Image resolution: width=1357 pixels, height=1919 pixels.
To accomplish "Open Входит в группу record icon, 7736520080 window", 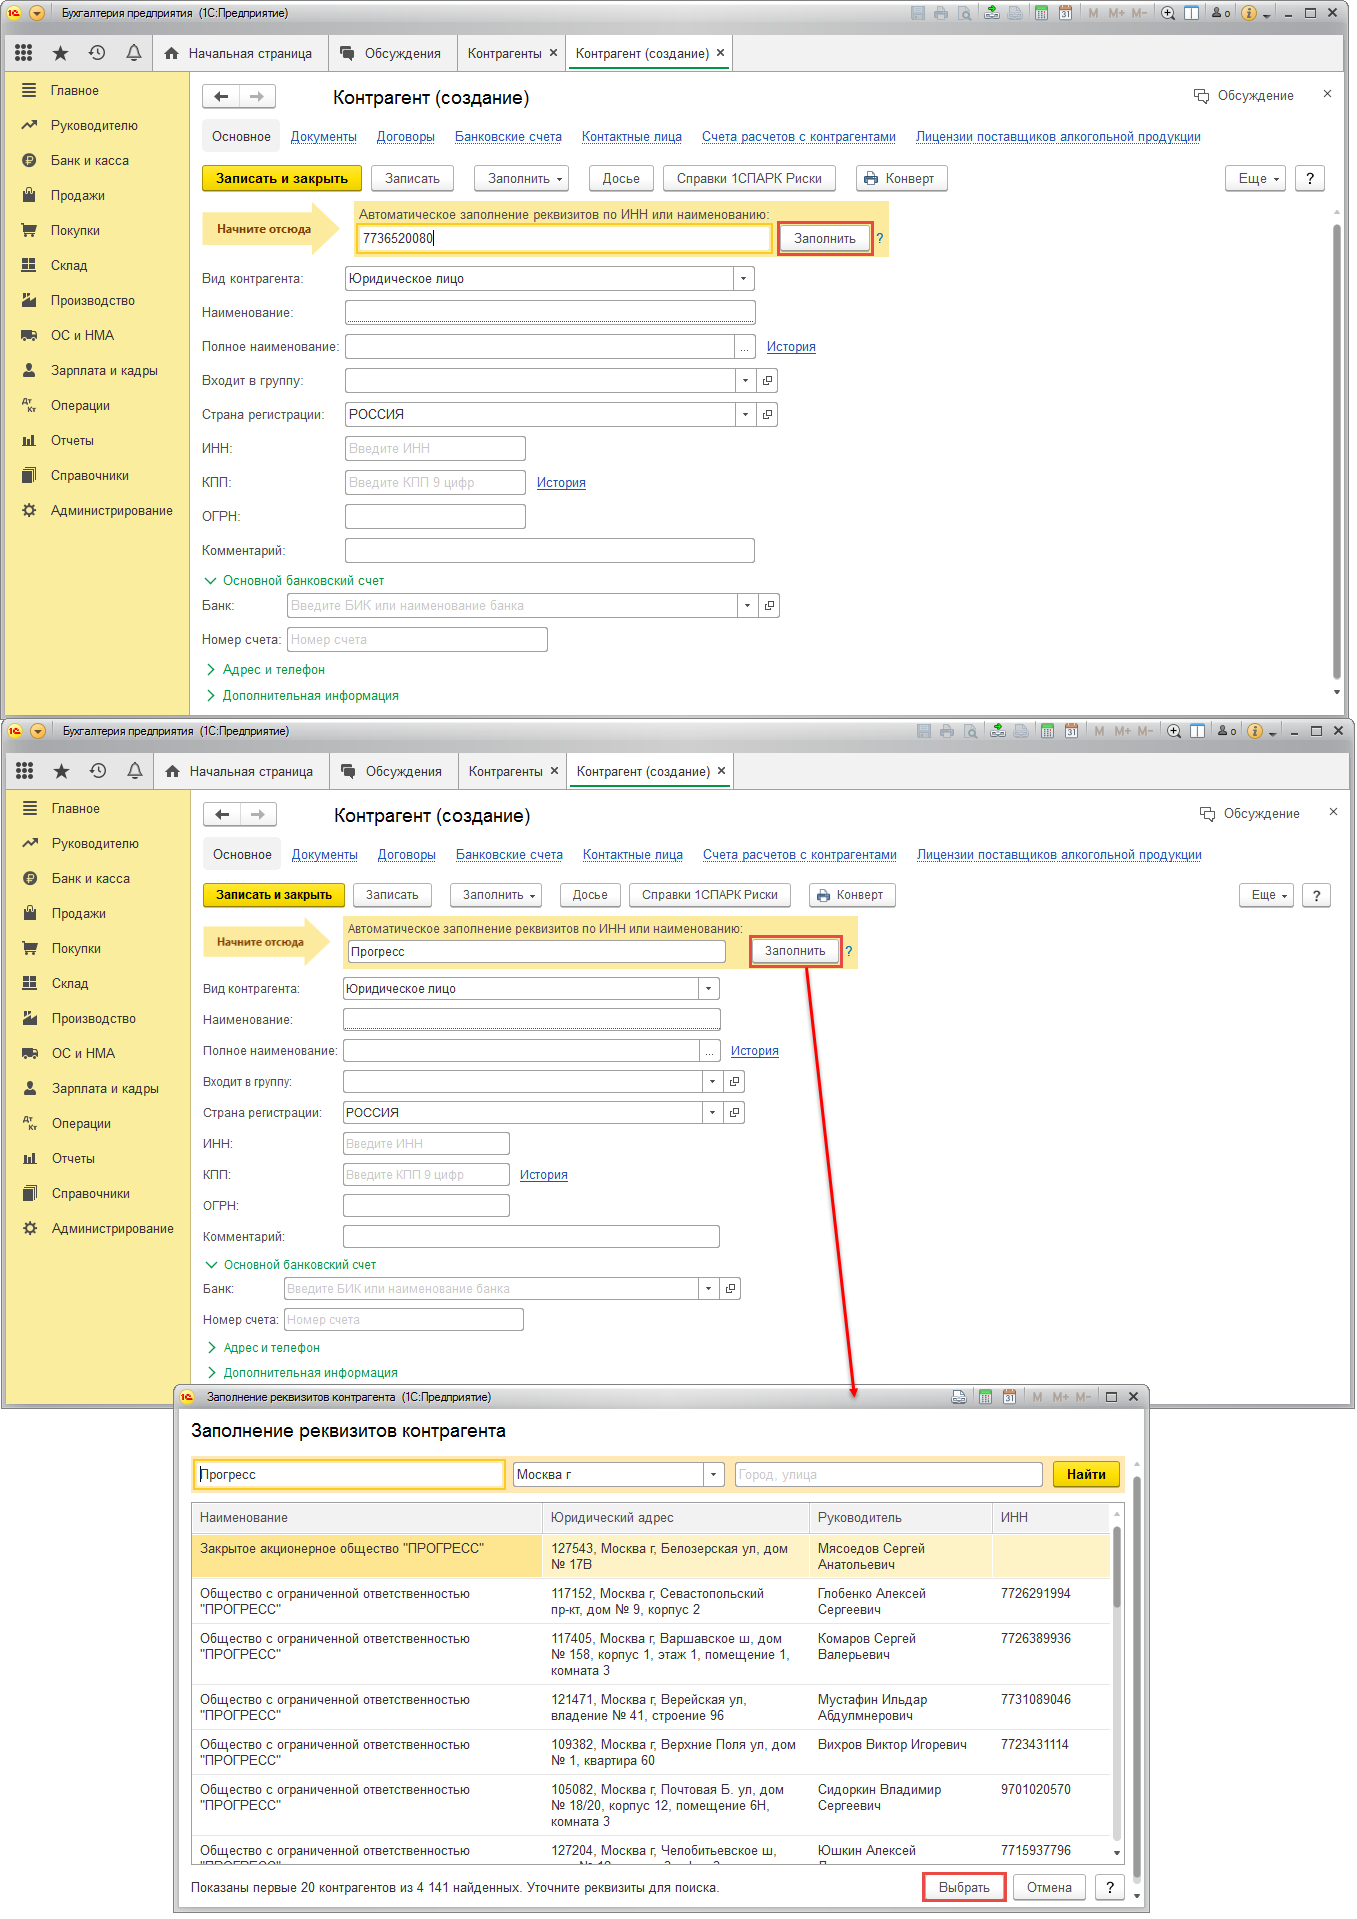I will [767, 380].
